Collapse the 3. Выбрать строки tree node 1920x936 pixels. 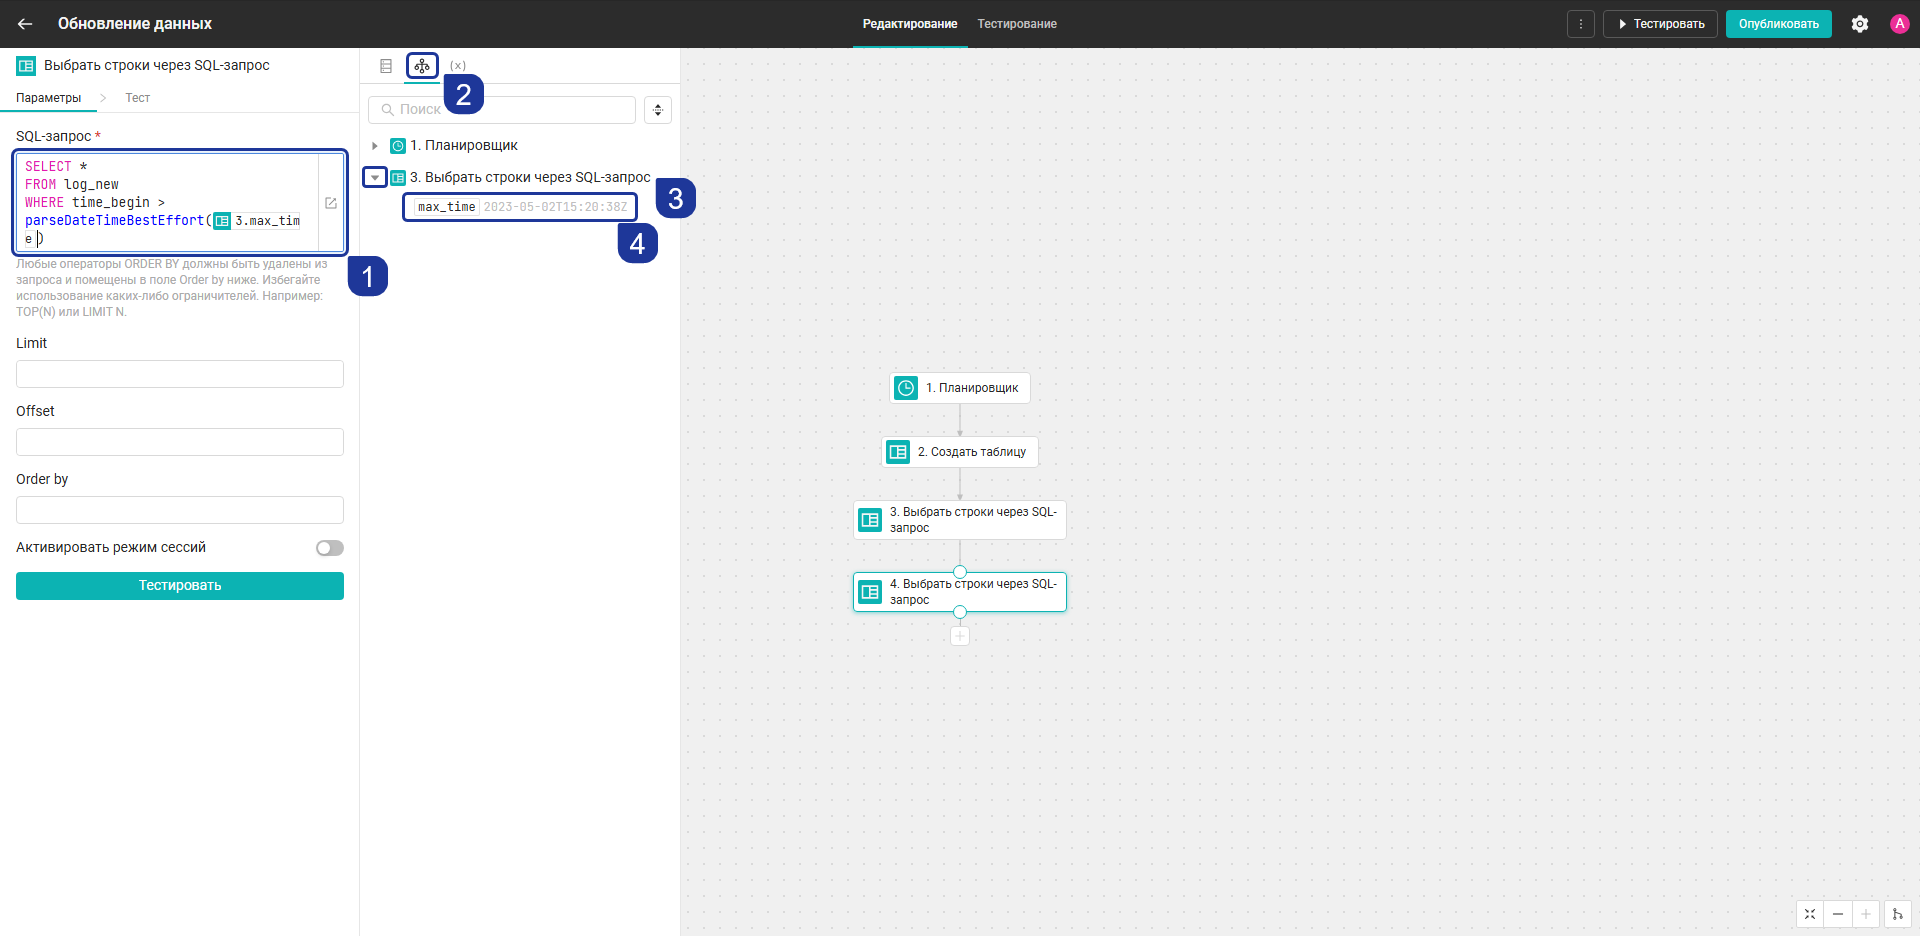tap(375, 177)
